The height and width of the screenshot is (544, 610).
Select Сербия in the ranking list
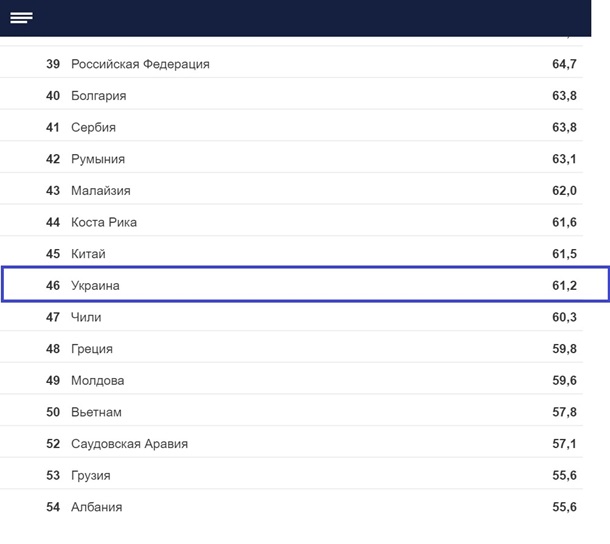click(x=93, y=128)
